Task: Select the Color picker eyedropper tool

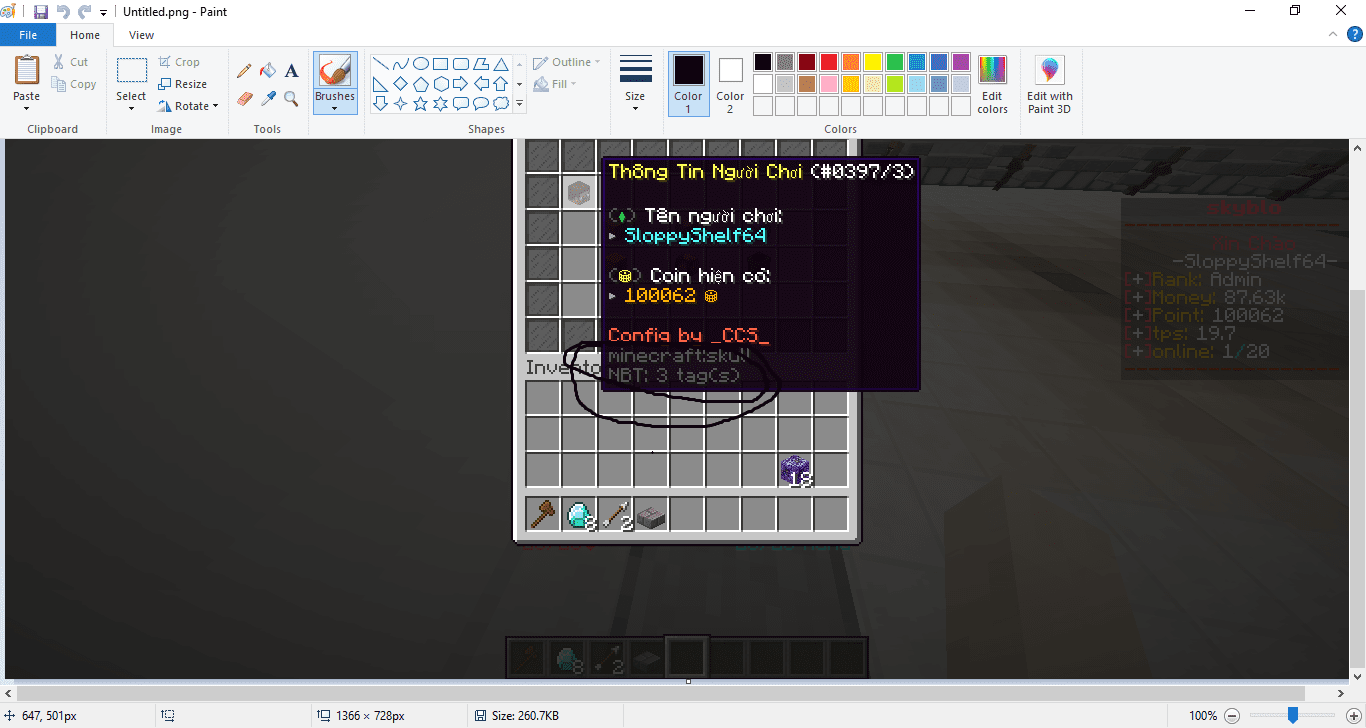Action: pyautogui.click(x=268, y=98)
